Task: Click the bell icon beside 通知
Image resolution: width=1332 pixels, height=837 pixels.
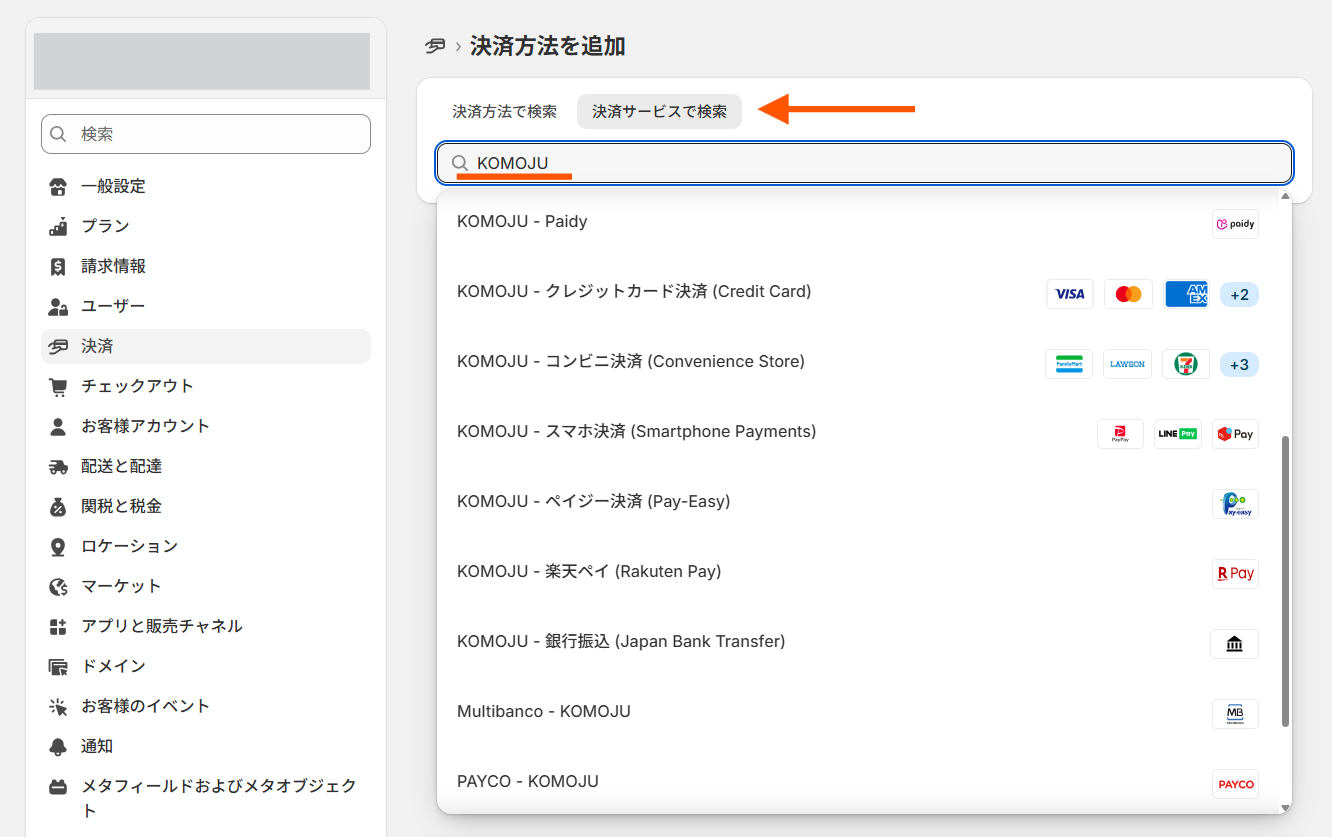Action: (x=58, y=746)
